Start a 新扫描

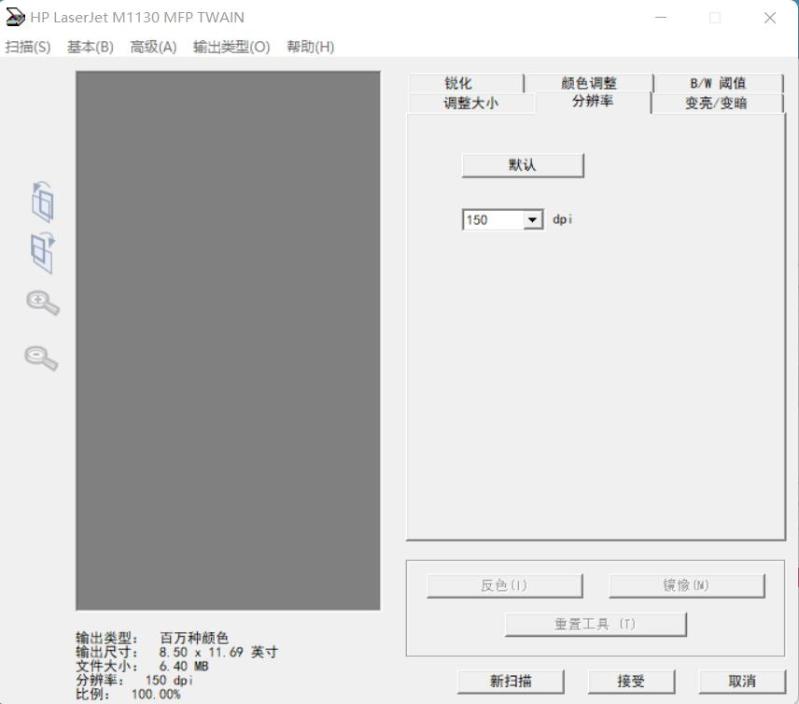pos(511,681)
